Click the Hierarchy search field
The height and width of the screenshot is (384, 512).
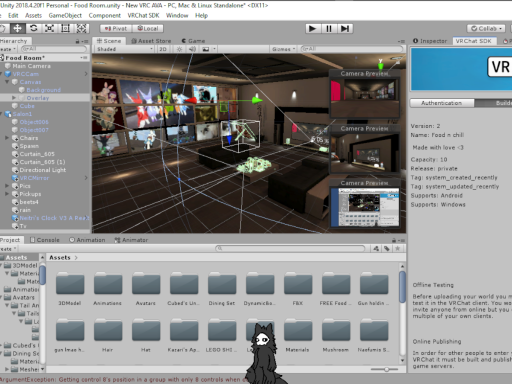coord(53,49)
